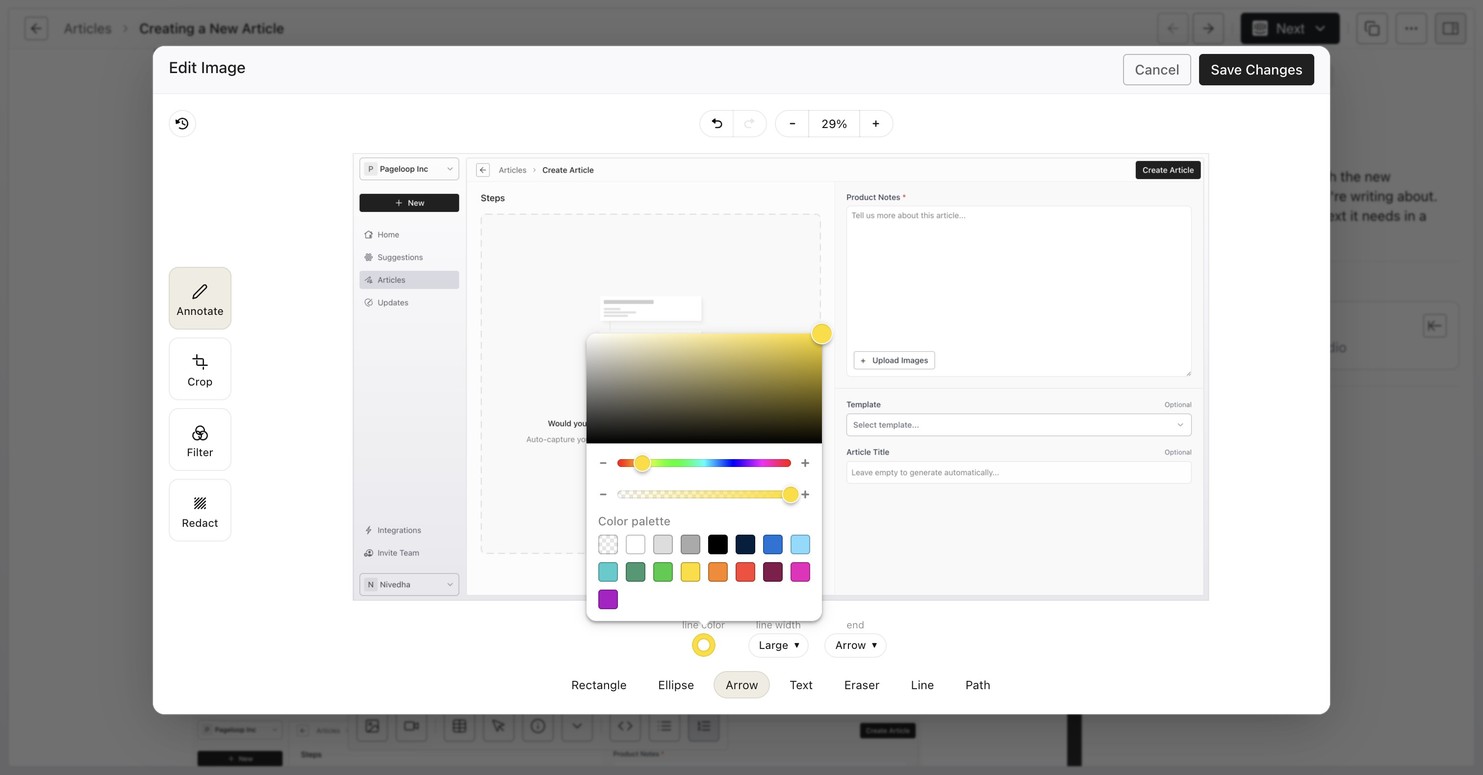Open the end style Arrow dropdown
This screenshot has height=775, width=1483.
(855, 645)
